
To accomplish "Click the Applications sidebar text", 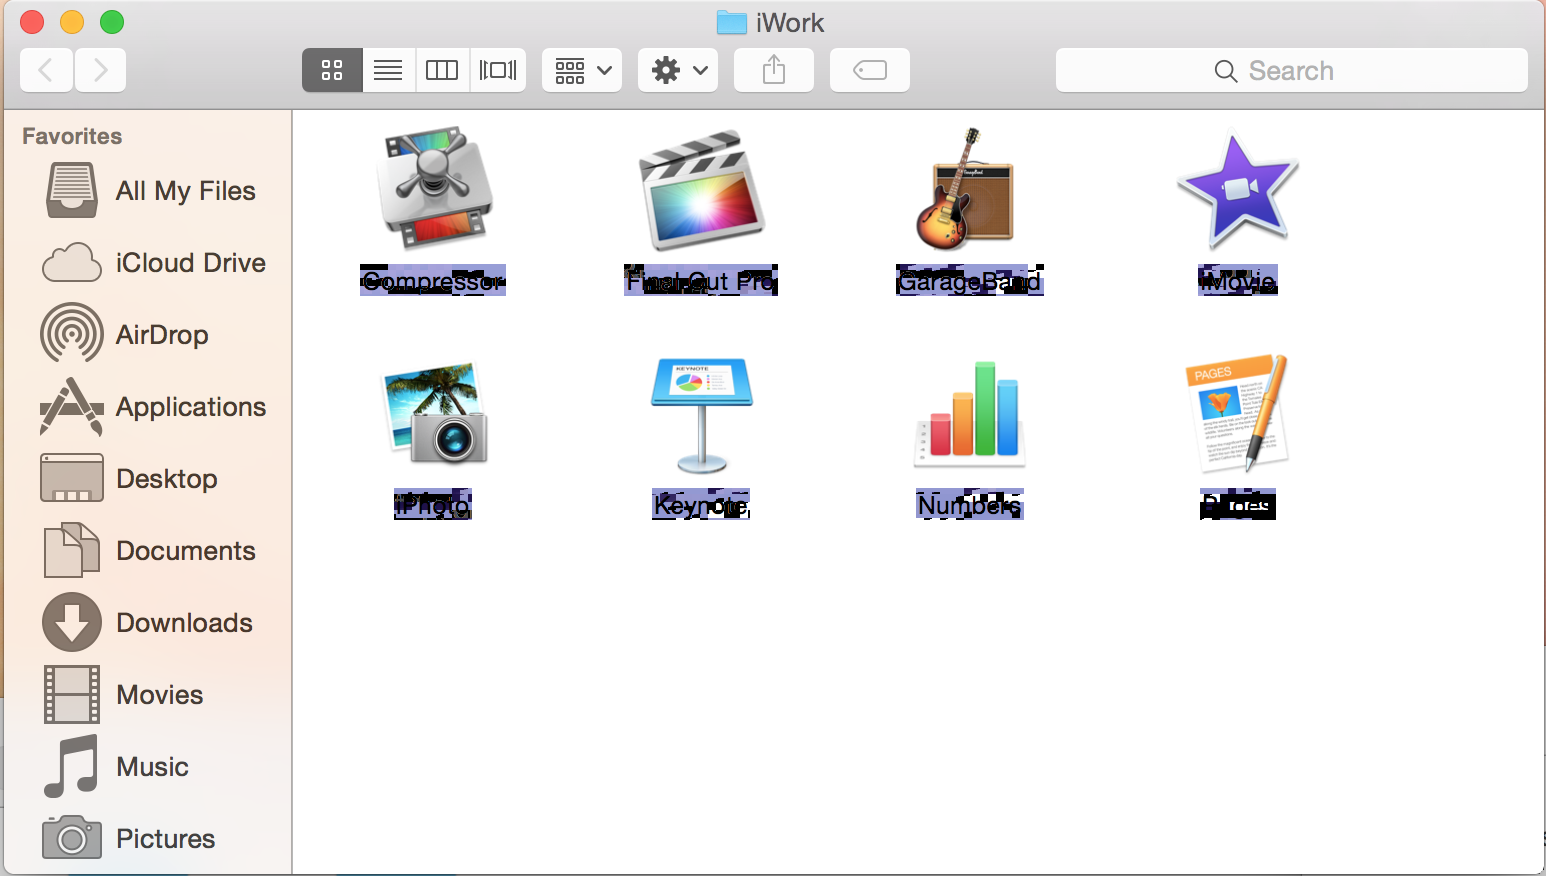I will (191, 407).
